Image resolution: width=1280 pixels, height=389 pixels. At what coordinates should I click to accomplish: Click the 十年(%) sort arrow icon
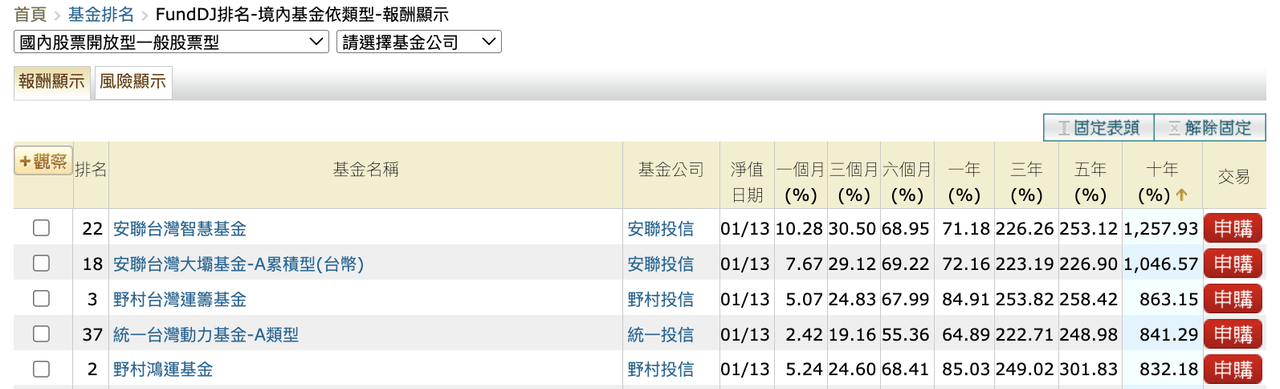click(x=1181, y=196)
